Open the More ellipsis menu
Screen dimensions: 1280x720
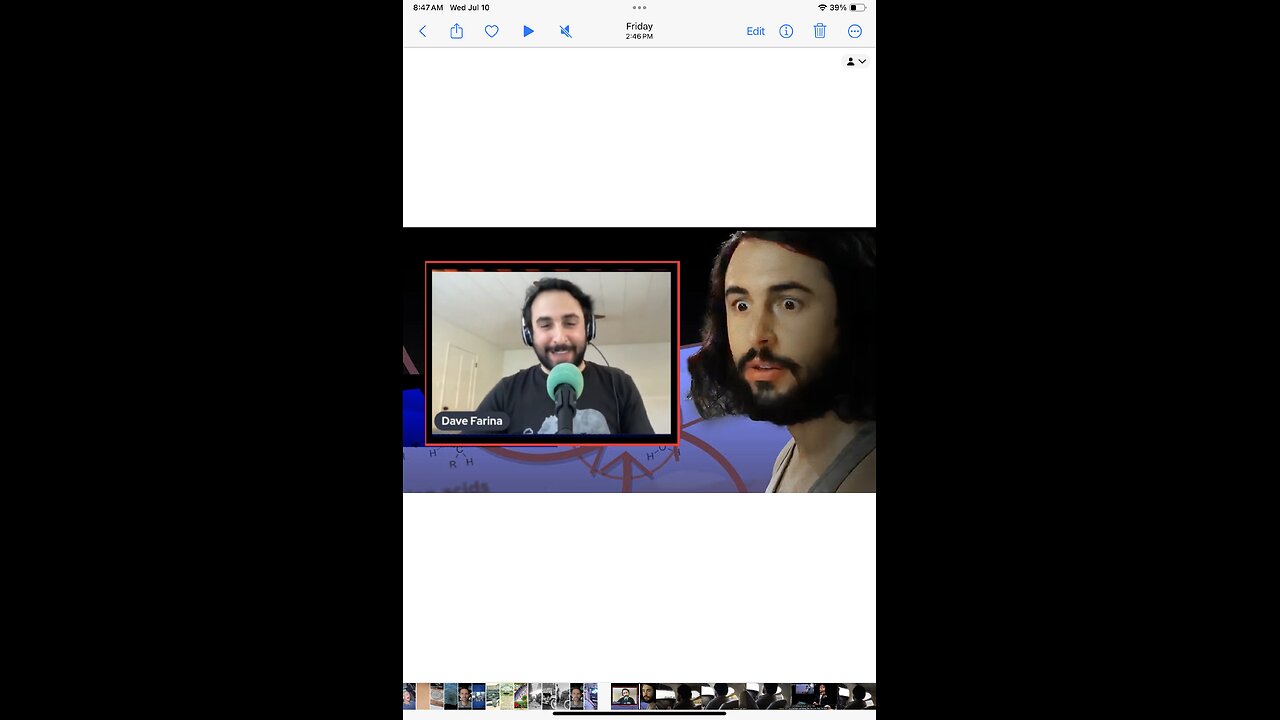(855, 31)
